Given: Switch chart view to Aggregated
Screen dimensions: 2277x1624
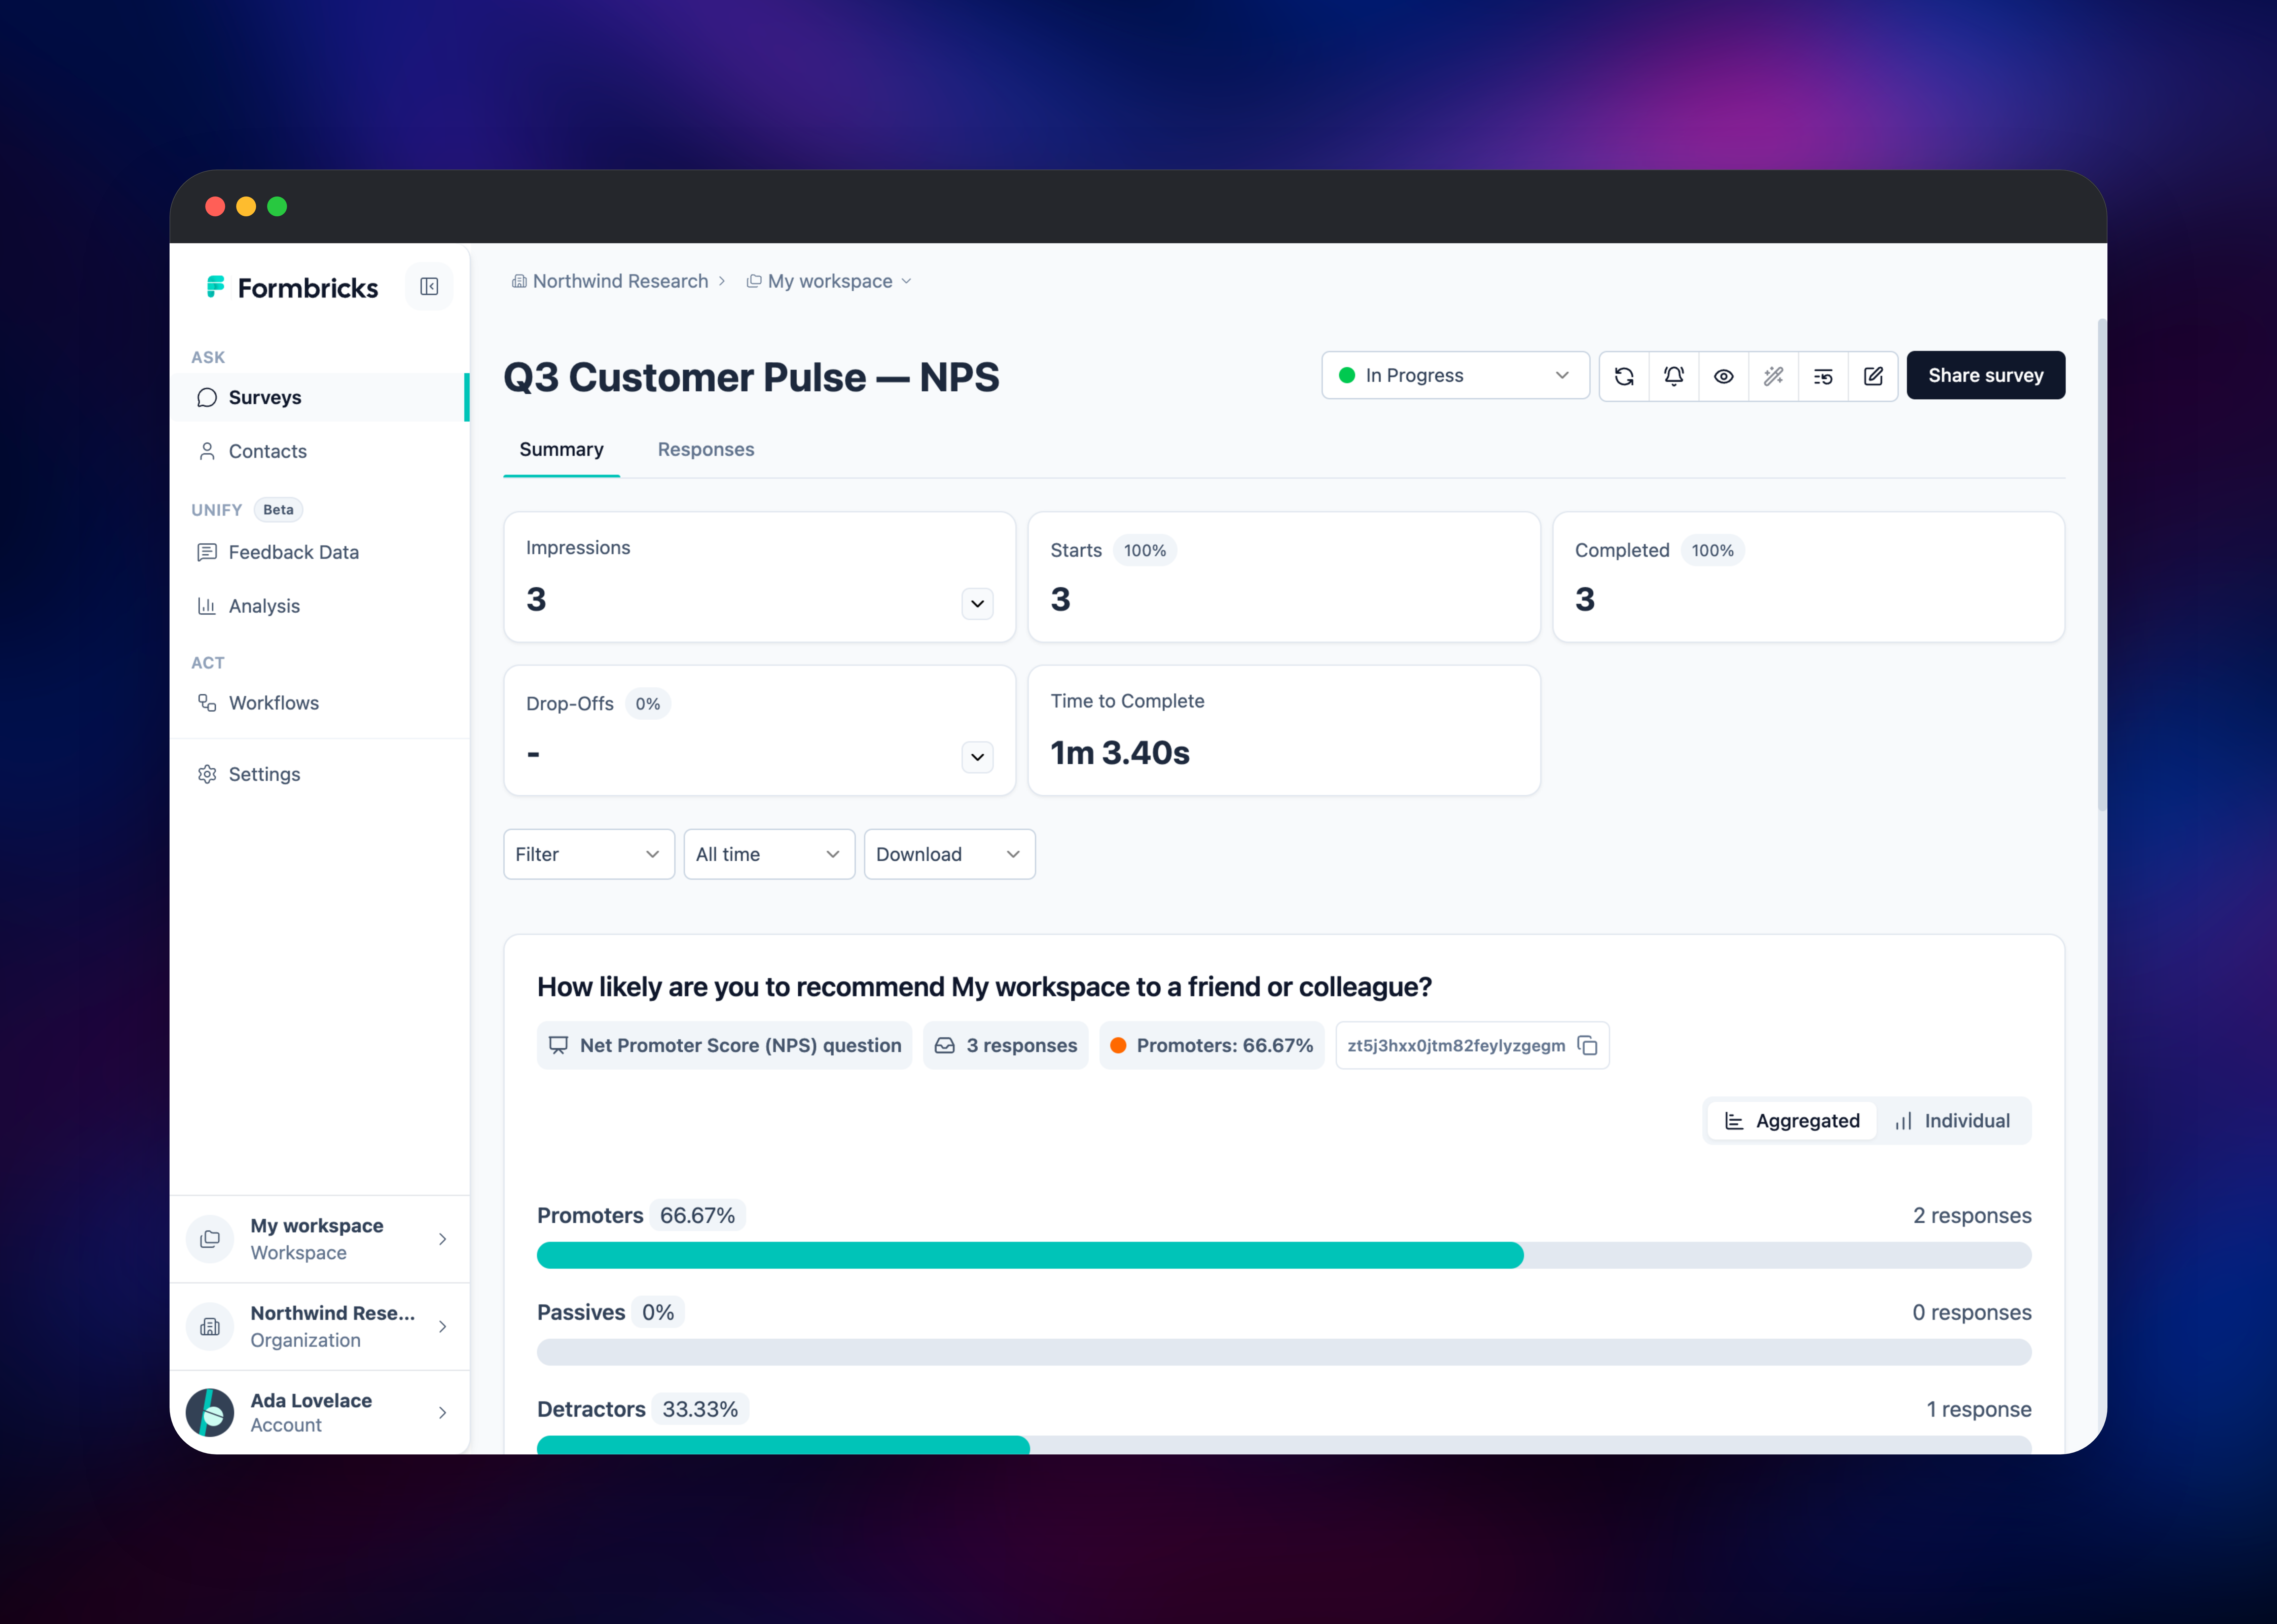Looking at the screenshot, I should tap(1792, 1121).
